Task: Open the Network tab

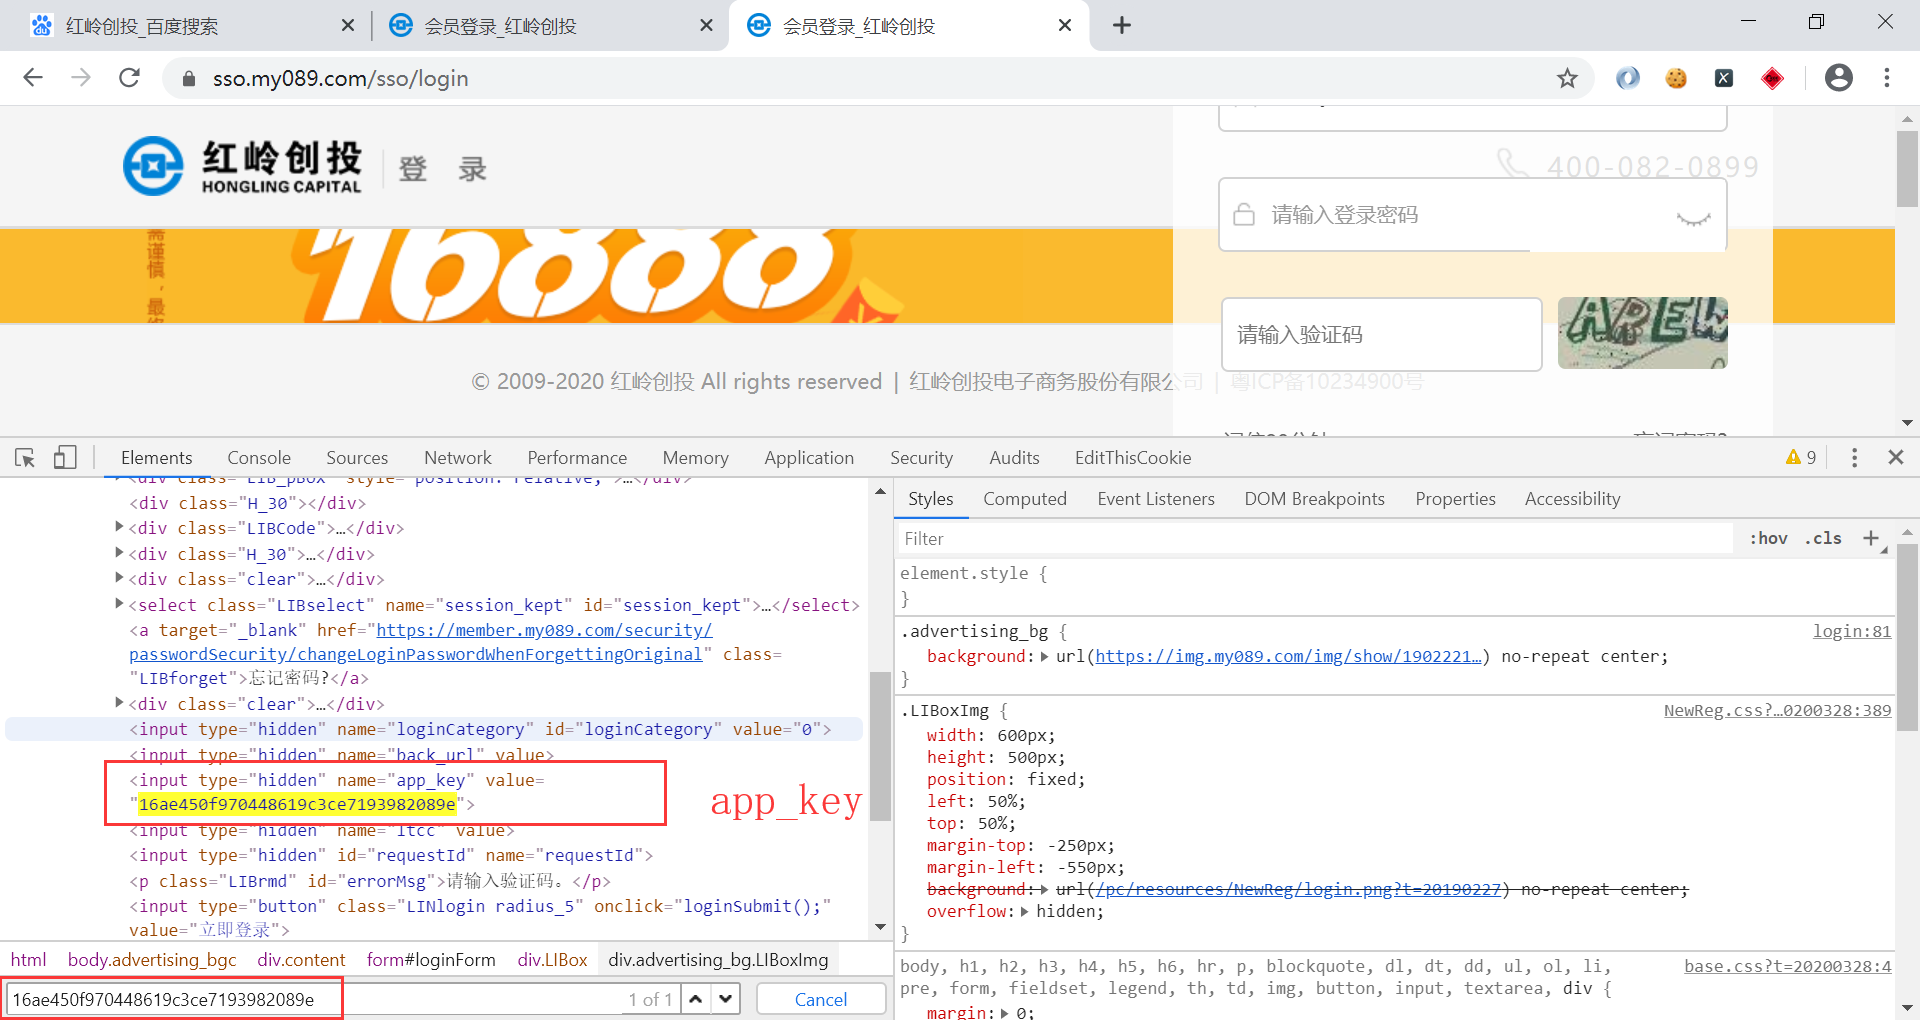Action: 458,458
